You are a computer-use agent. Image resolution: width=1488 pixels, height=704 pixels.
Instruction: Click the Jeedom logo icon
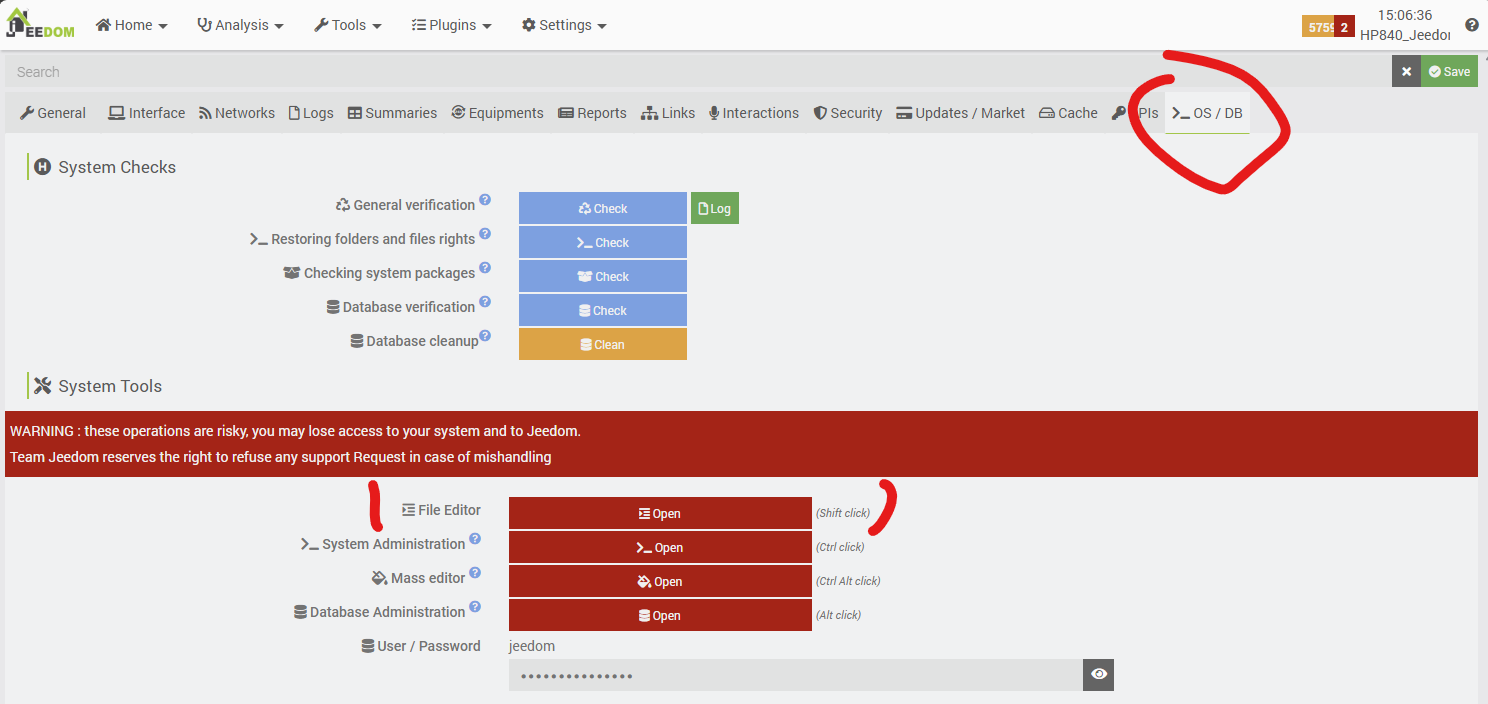tap(40, 24)
